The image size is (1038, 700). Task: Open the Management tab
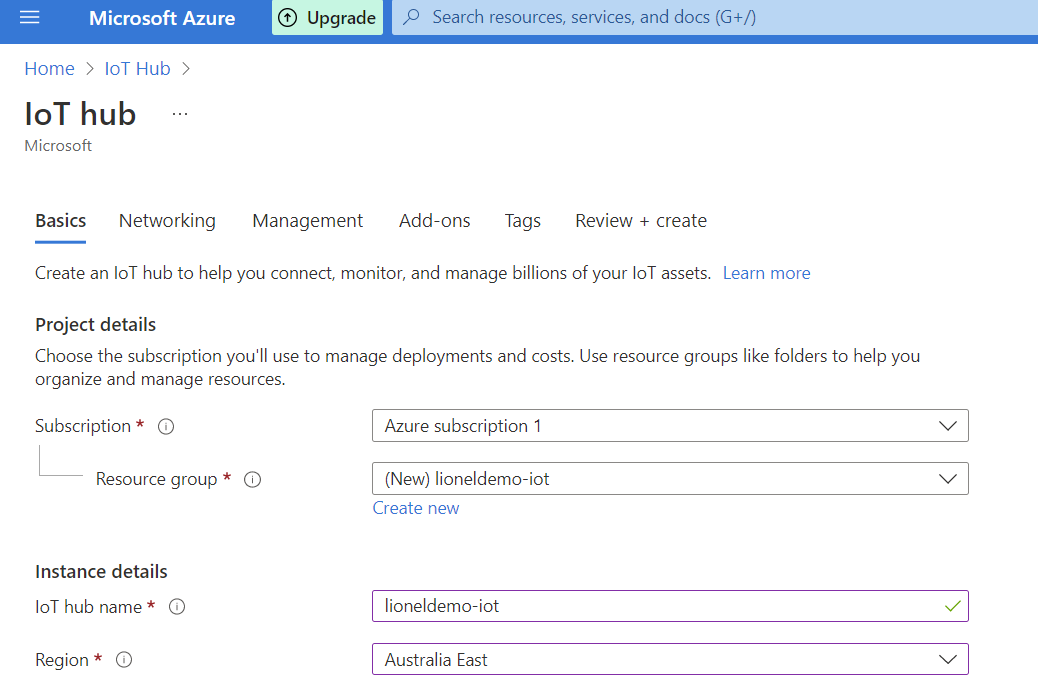click(307, 220)
